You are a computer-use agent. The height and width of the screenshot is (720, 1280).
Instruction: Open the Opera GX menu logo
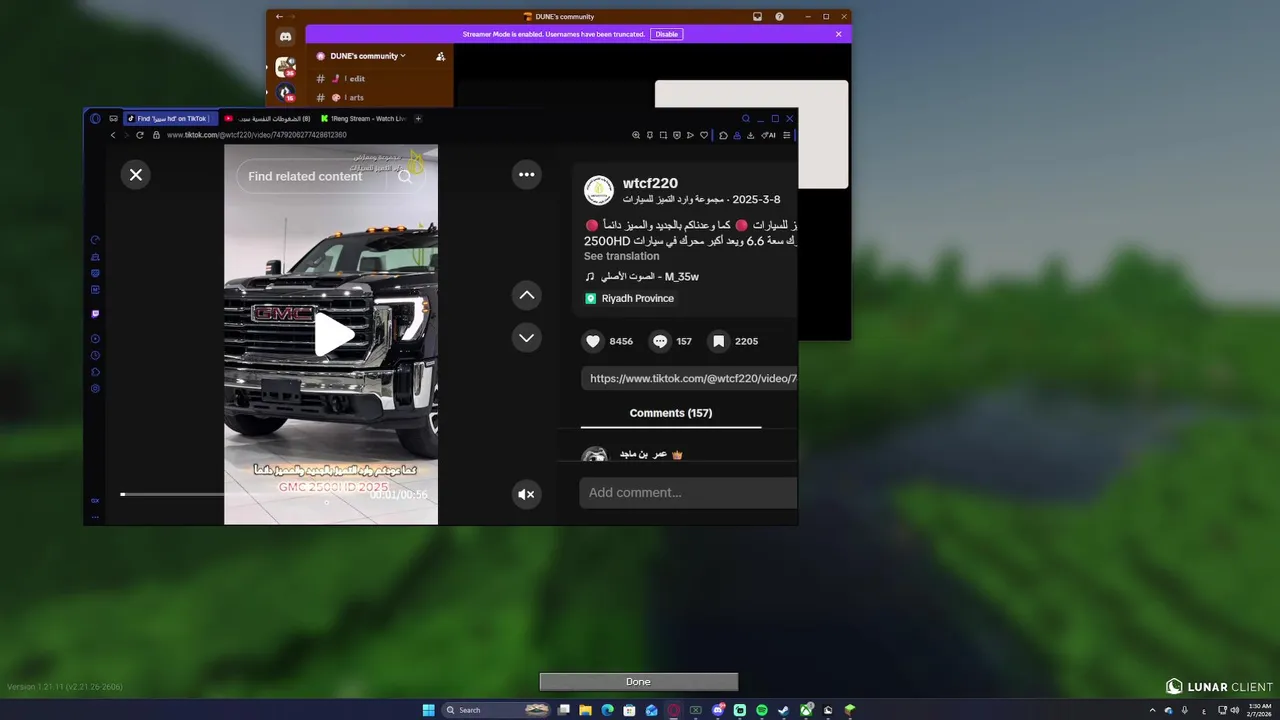(95, 118)
